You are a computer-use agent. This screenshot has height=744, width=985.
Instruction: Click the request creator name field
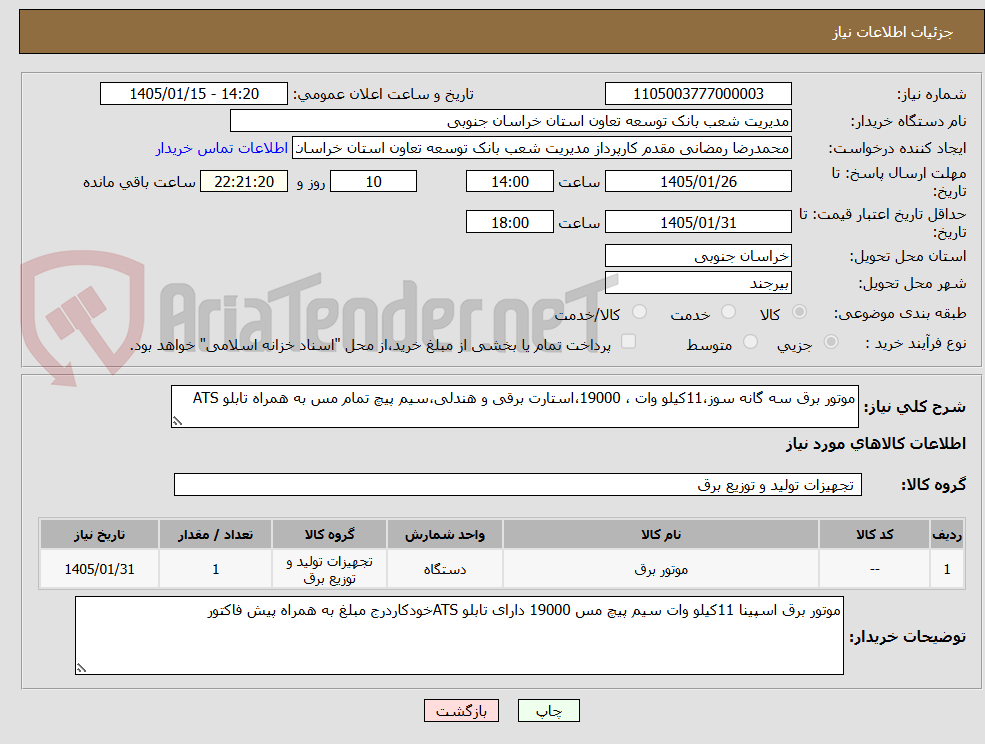coord(541,148)
